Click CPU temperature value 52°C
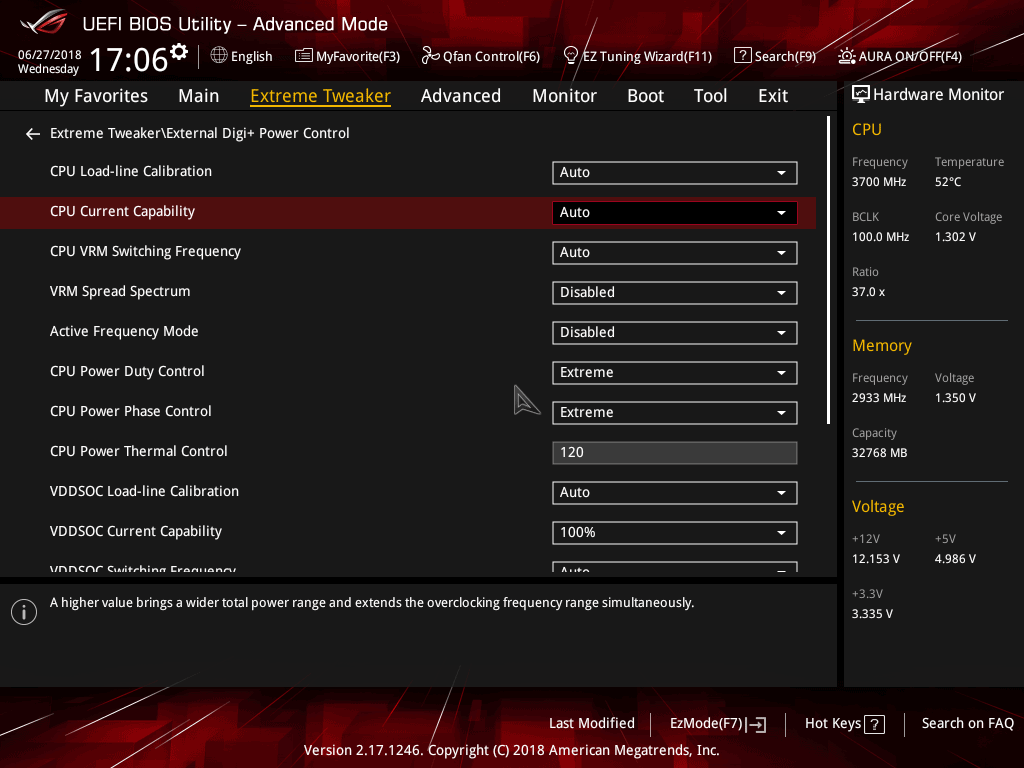 point(948,182)
